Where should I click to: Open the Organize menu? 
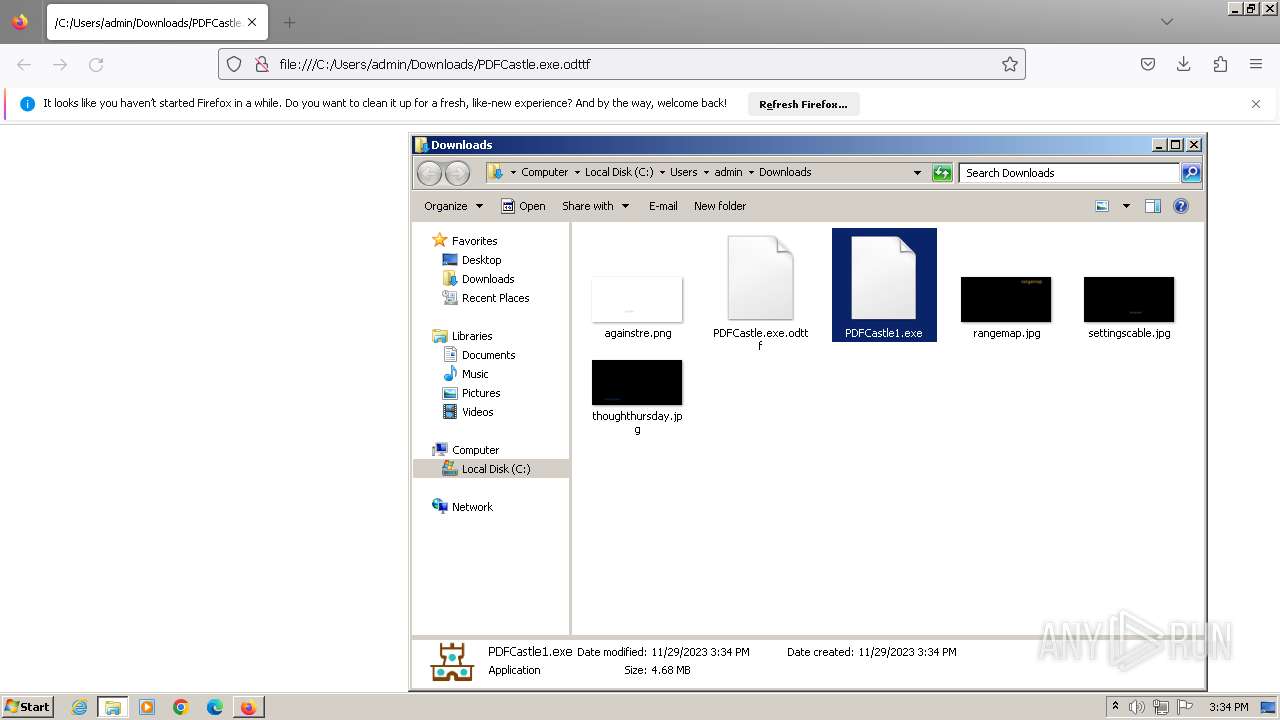(453, 206)
